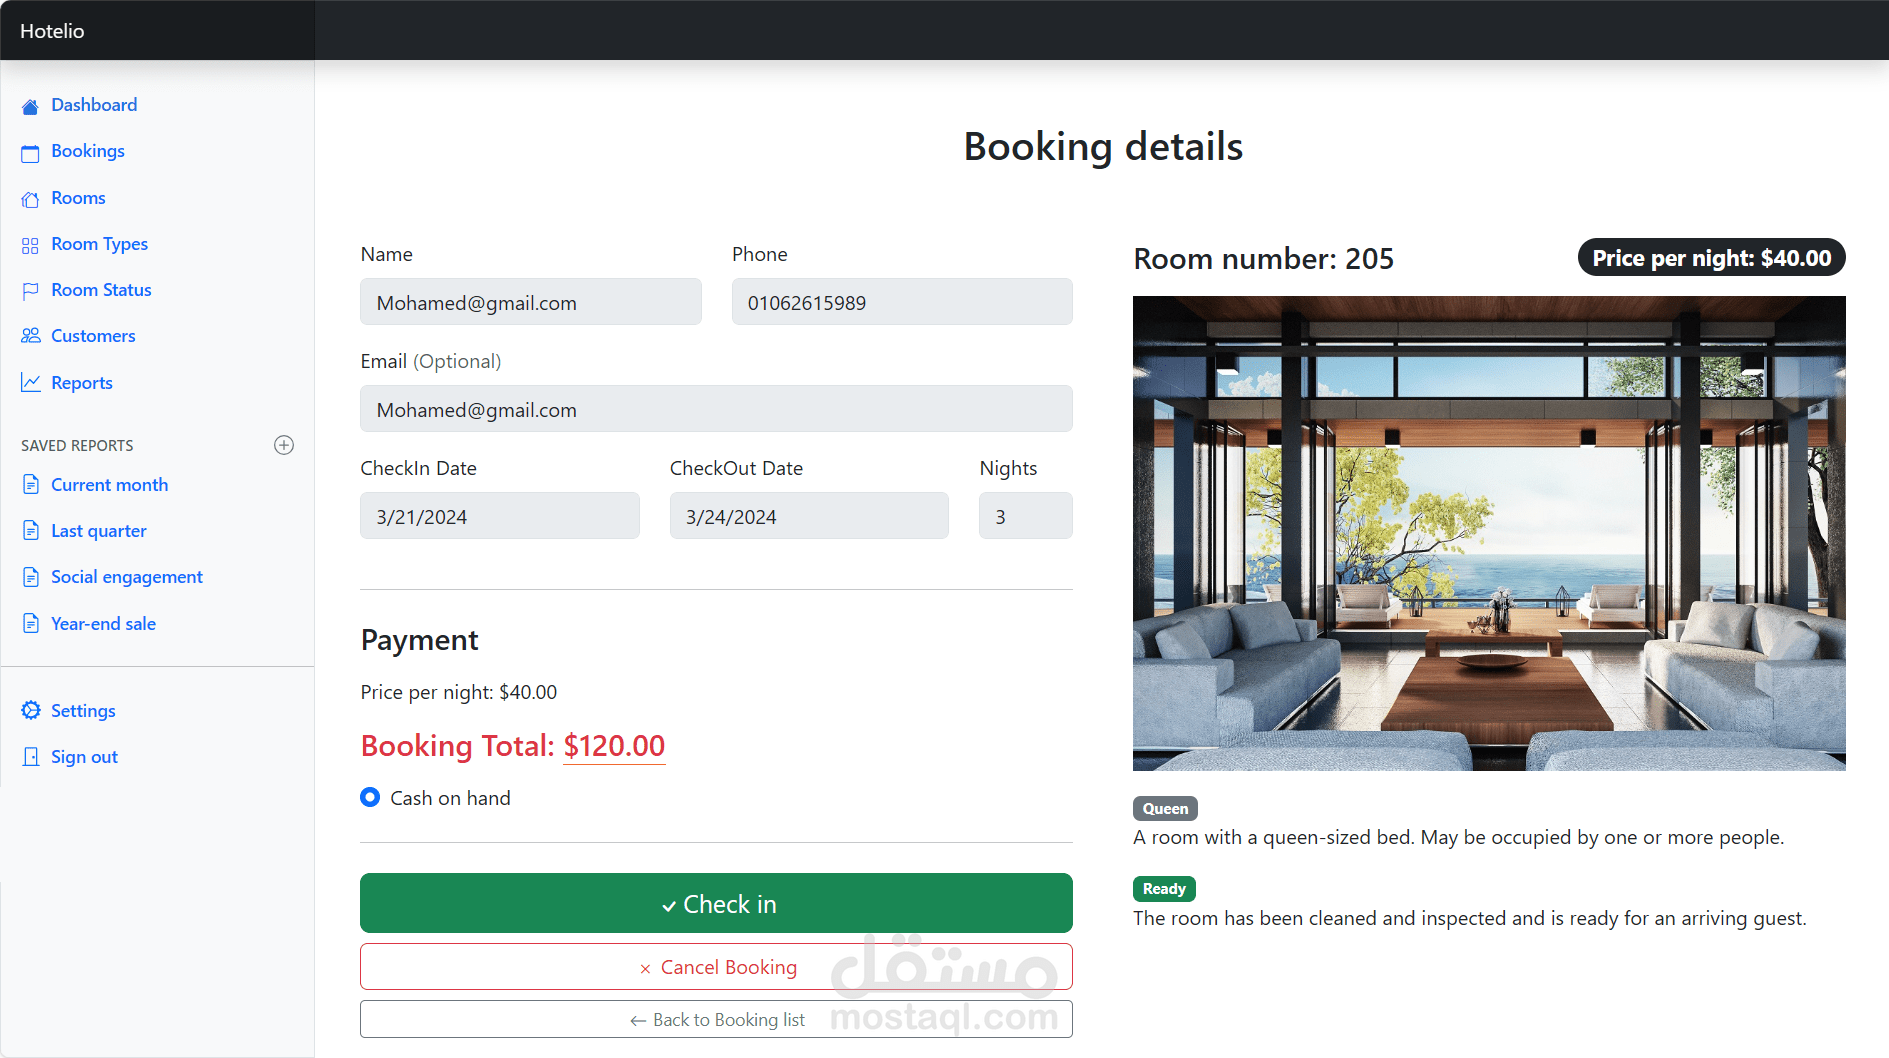Click the Phone number field
Viewport: 1889px width, 1058px height.
(x=902, y=302)
